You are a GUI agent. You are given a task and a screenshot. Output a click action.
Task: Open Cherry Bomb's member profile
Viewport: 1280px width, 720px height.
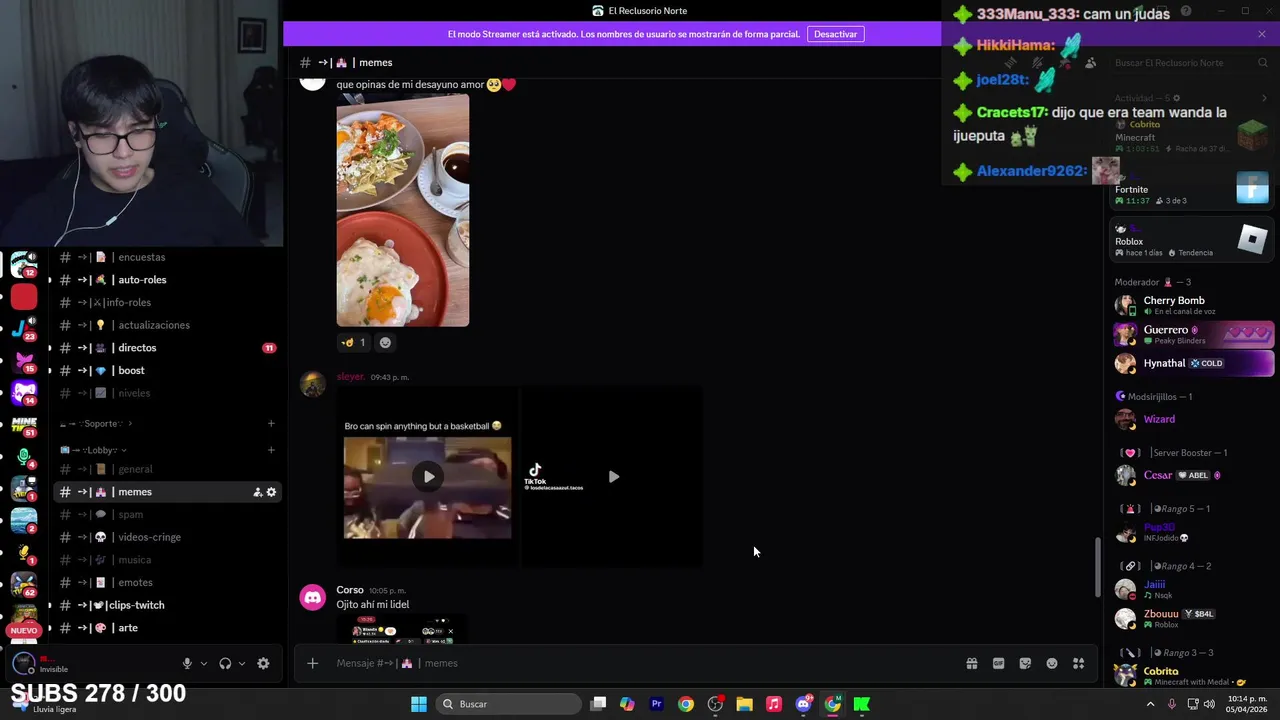[1194, 305]
